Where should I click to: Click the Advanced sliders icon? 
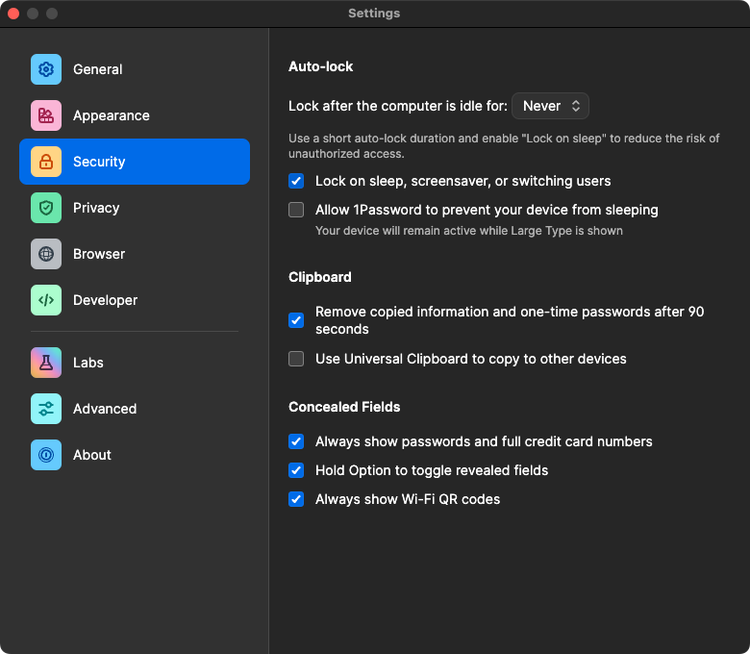[x=46, y=409]
